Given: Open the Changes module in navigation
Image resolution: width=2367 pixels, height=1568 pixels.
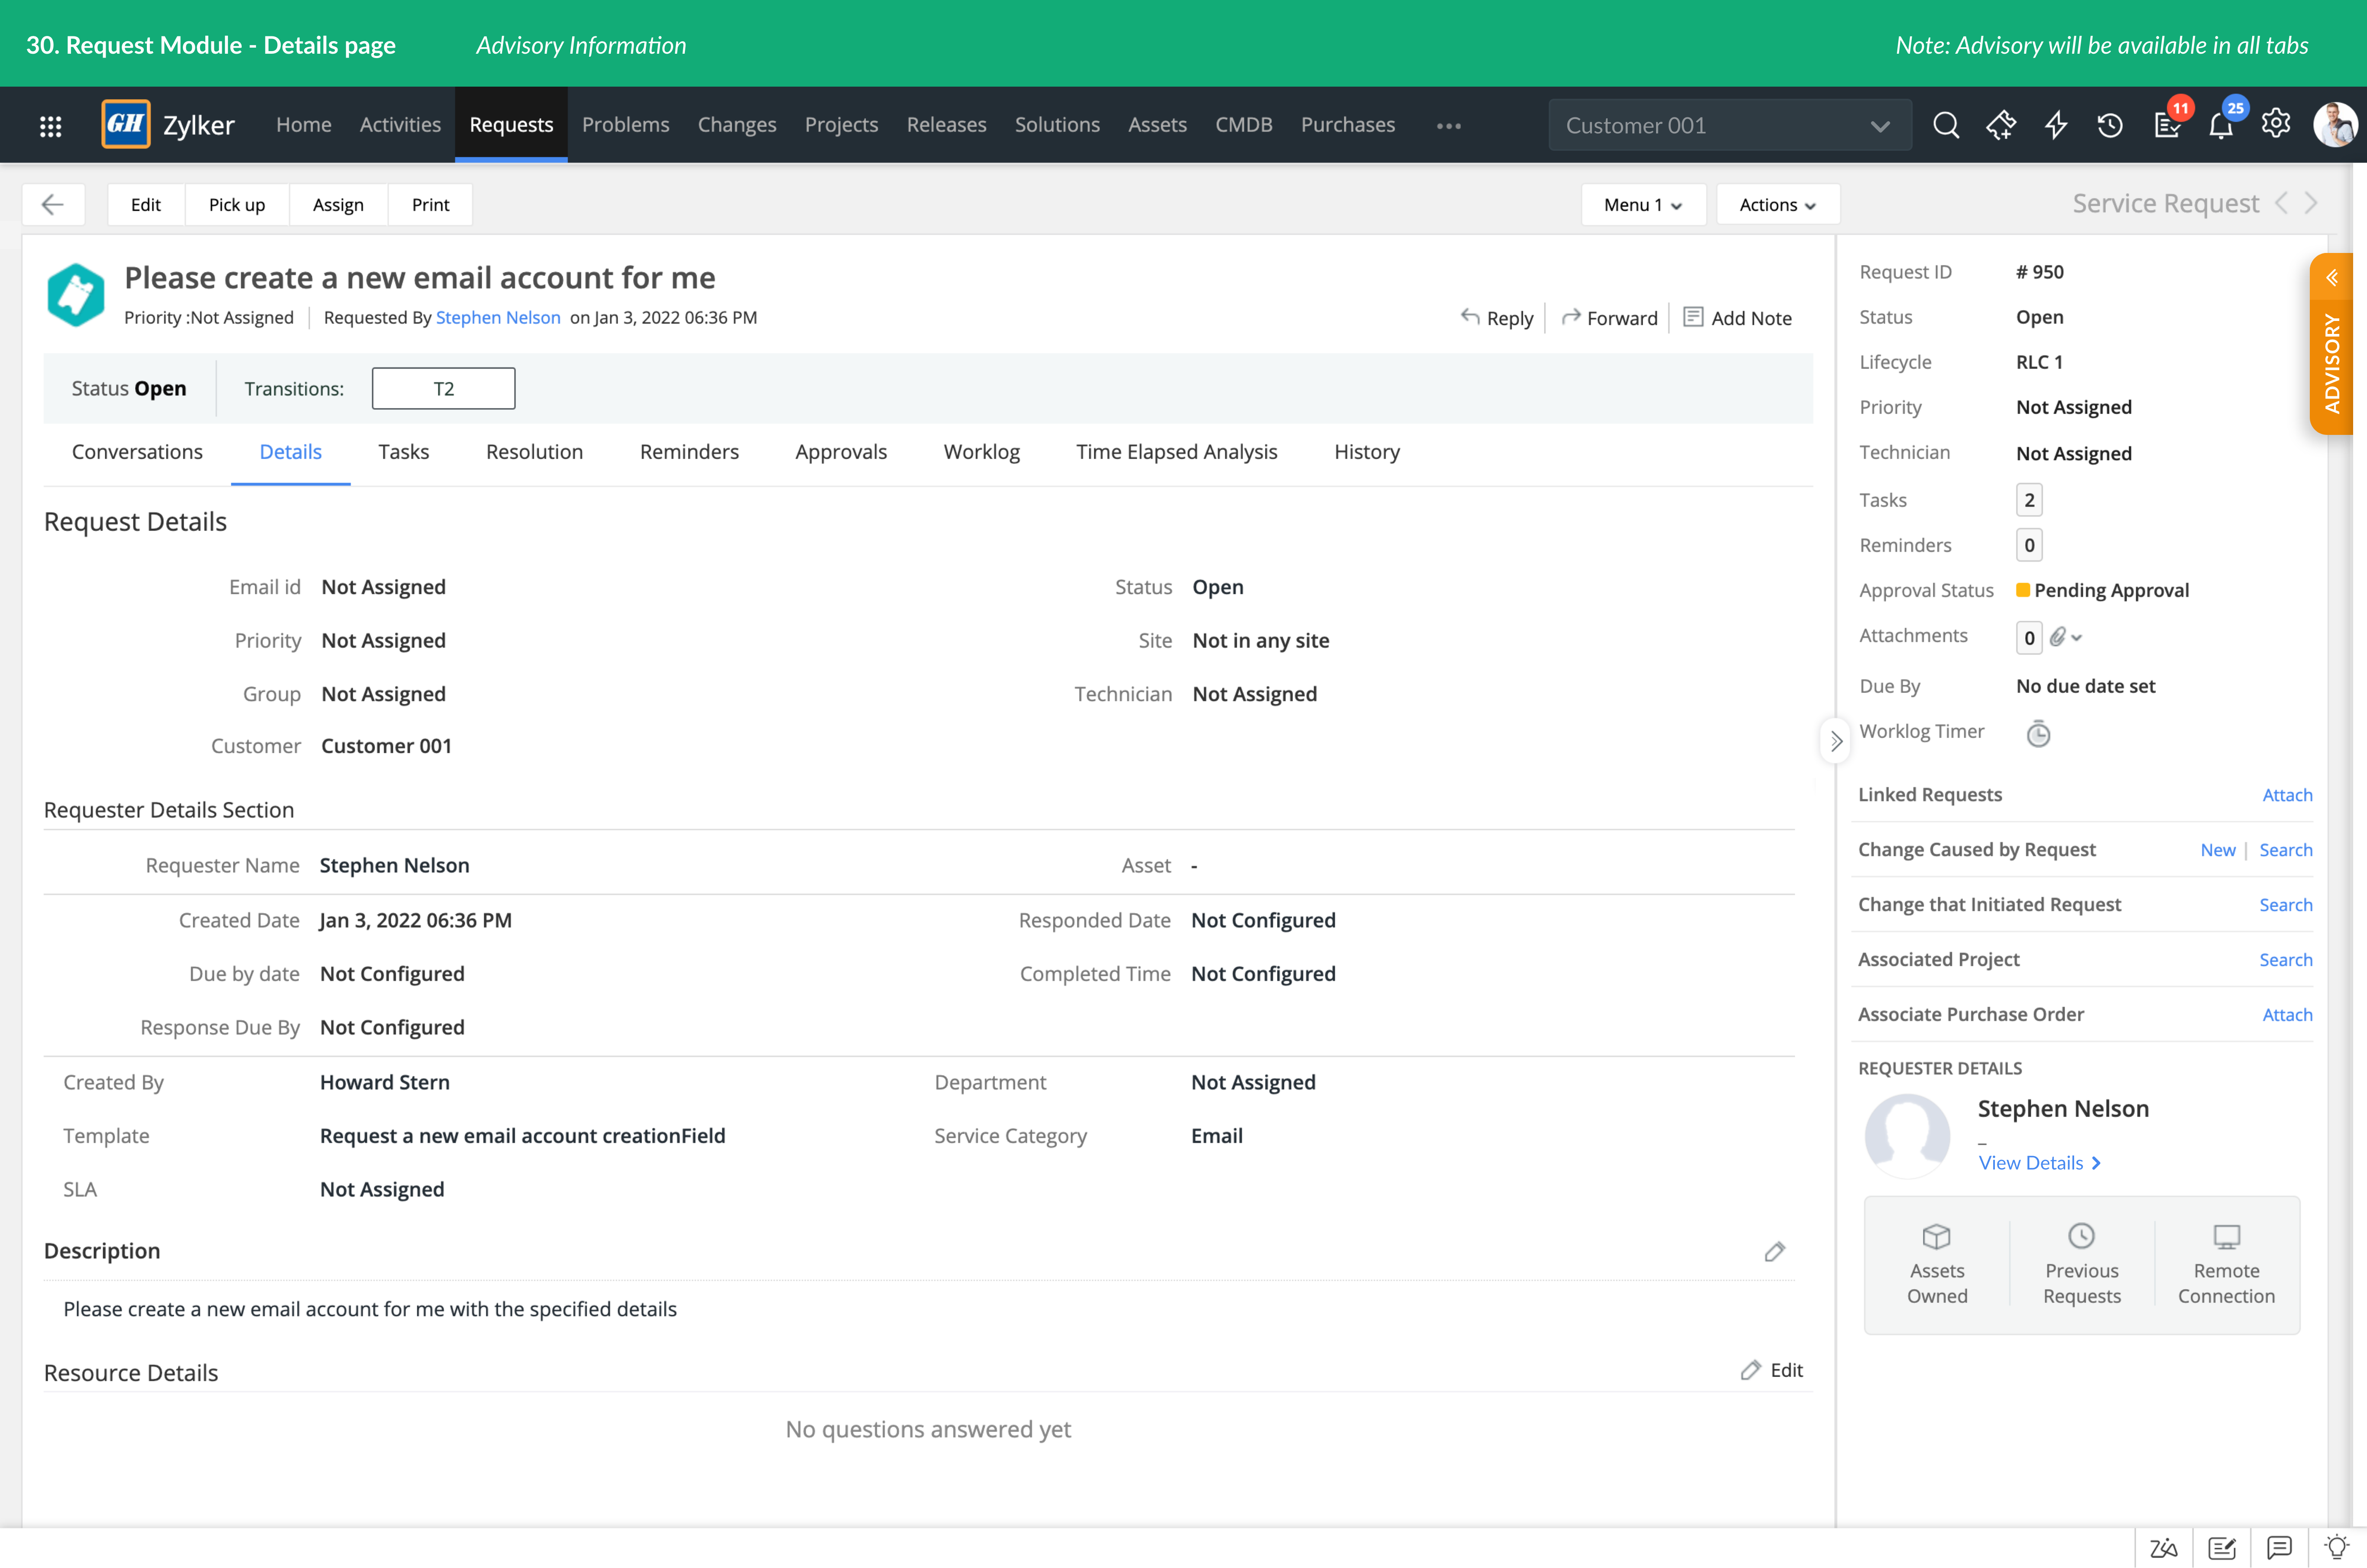Looking at the screenshot, I should 737,125.
